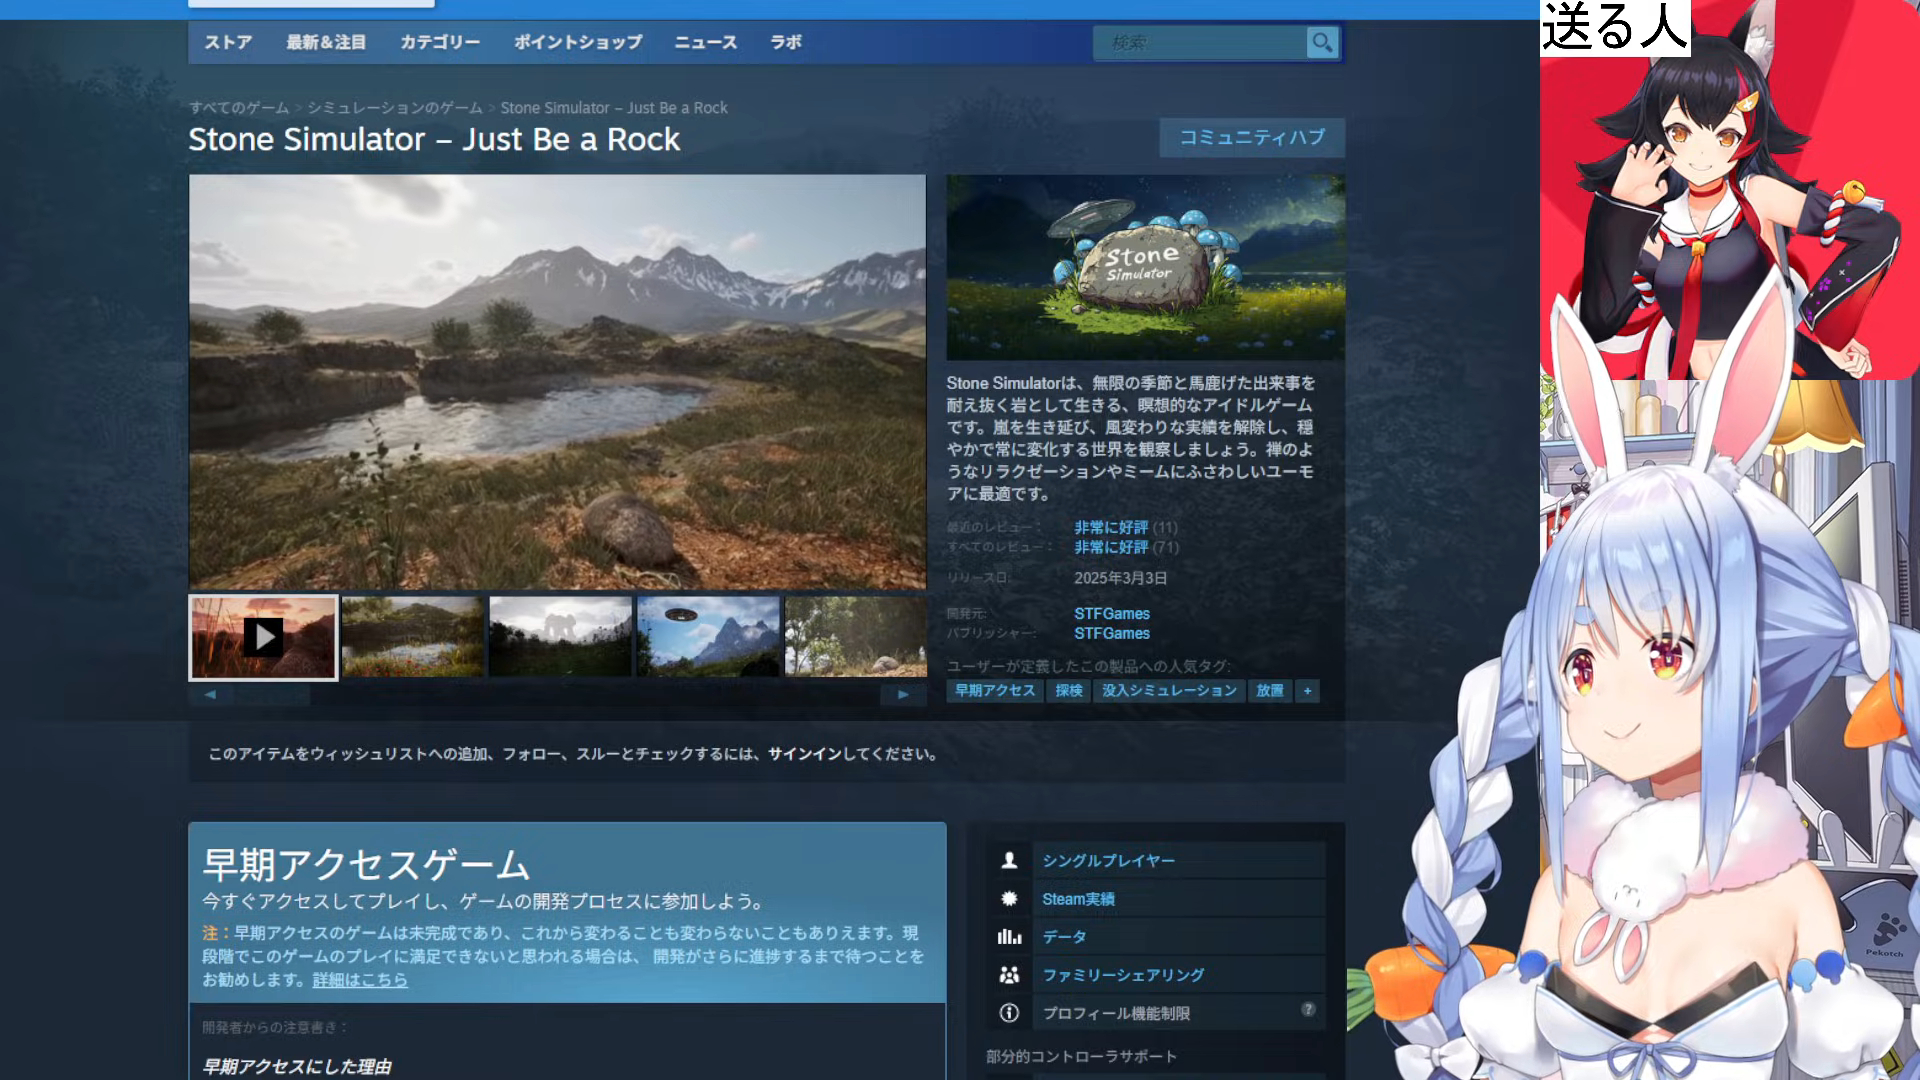Click the profile features info icon
The height and width of the screenshot is (1080, 1920).
point(1009,1013)
